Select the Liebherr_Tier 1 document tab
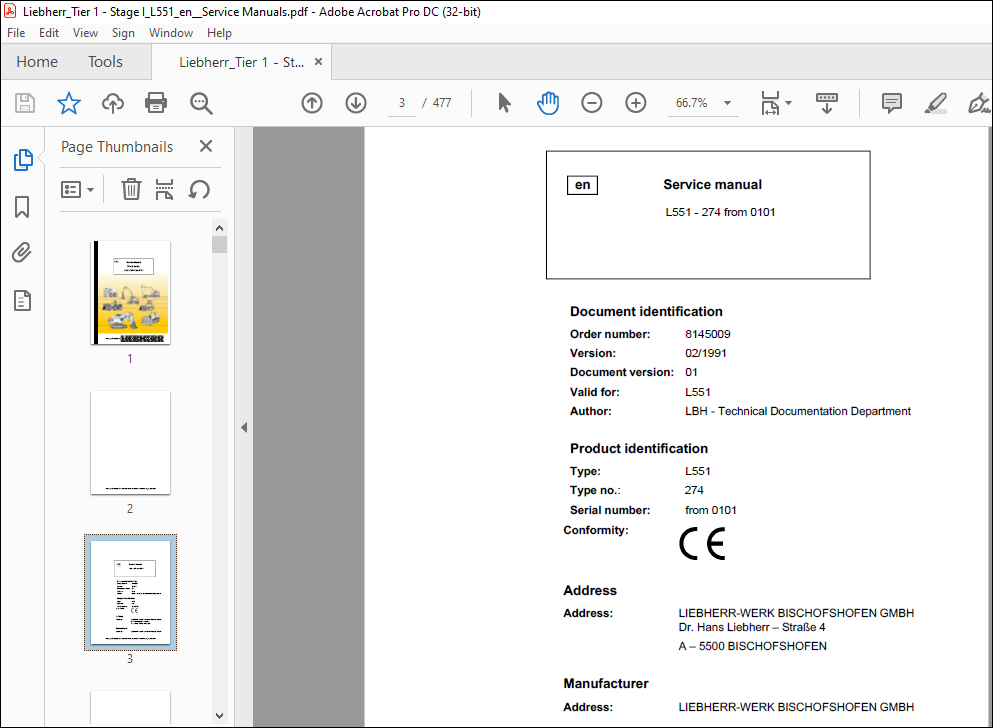Screen dimensions: 993x728 click(x=241, y=62)
